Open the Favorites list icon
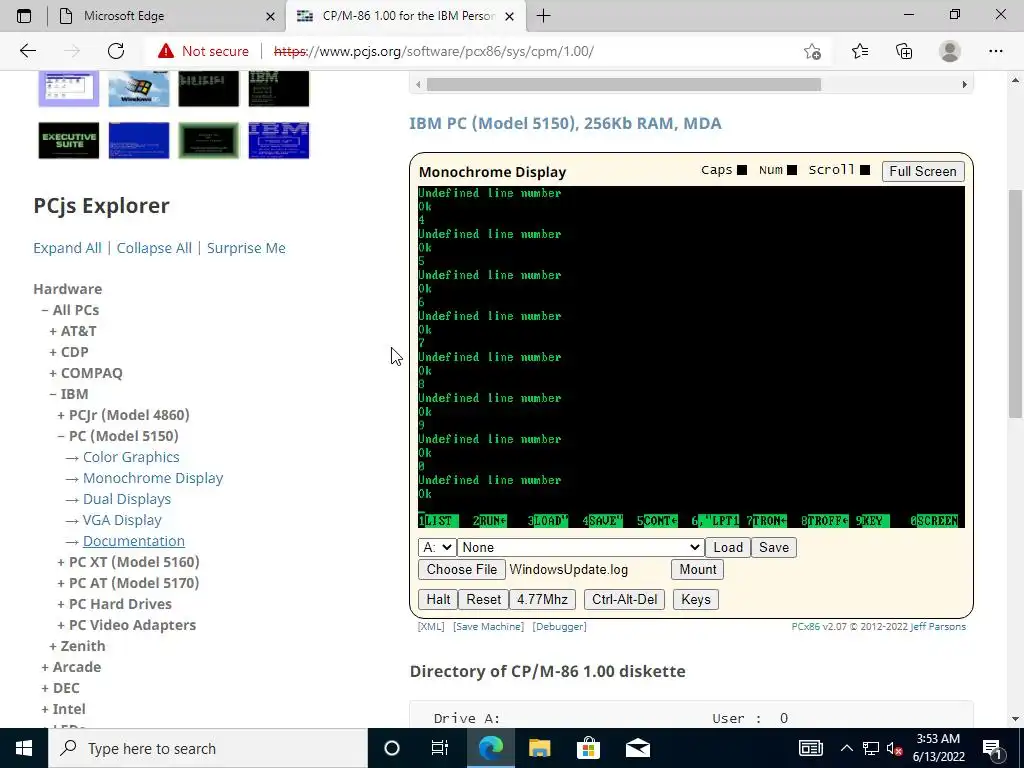The width and height of the screenshot is (1024, 768). click(859, 51)
